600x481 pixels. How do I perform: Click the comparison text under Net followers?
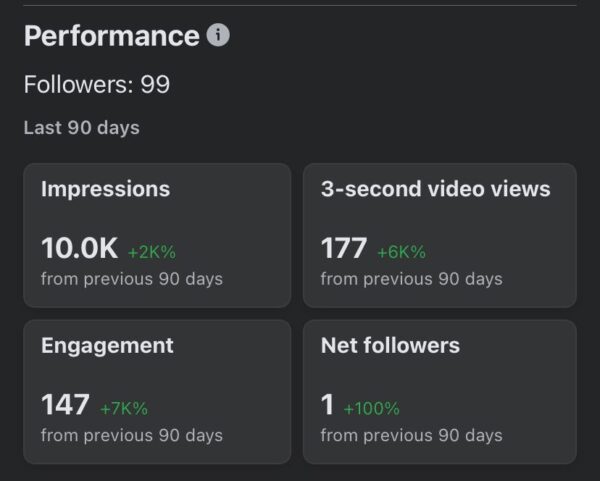[411, 435]
